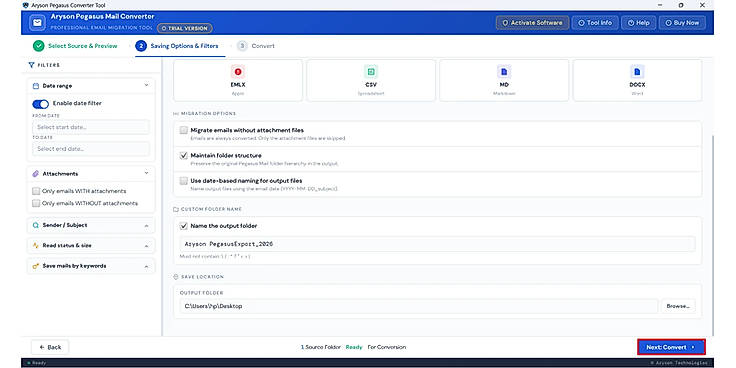Expand the Sender / Subject section chevron

[146, 226]
